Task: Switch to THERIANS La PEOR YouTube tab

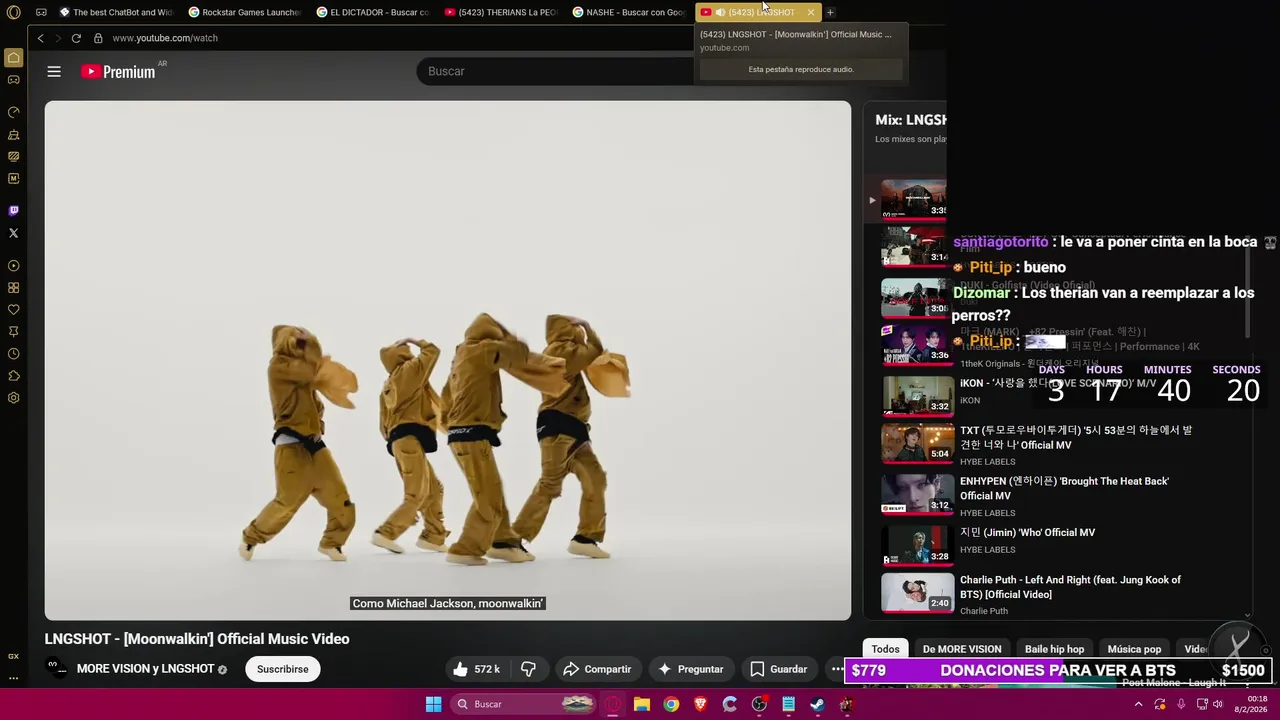Action: (x=500, y=12)
